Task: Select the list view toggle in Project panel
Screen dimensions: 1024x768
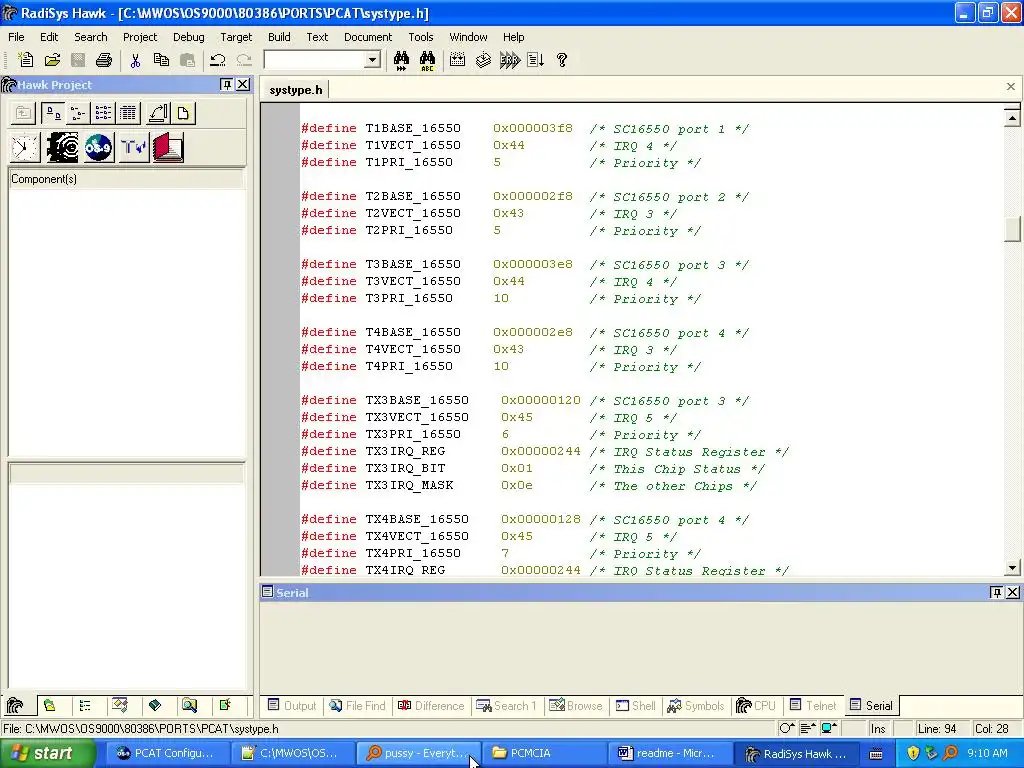Action: click(103, 113)
